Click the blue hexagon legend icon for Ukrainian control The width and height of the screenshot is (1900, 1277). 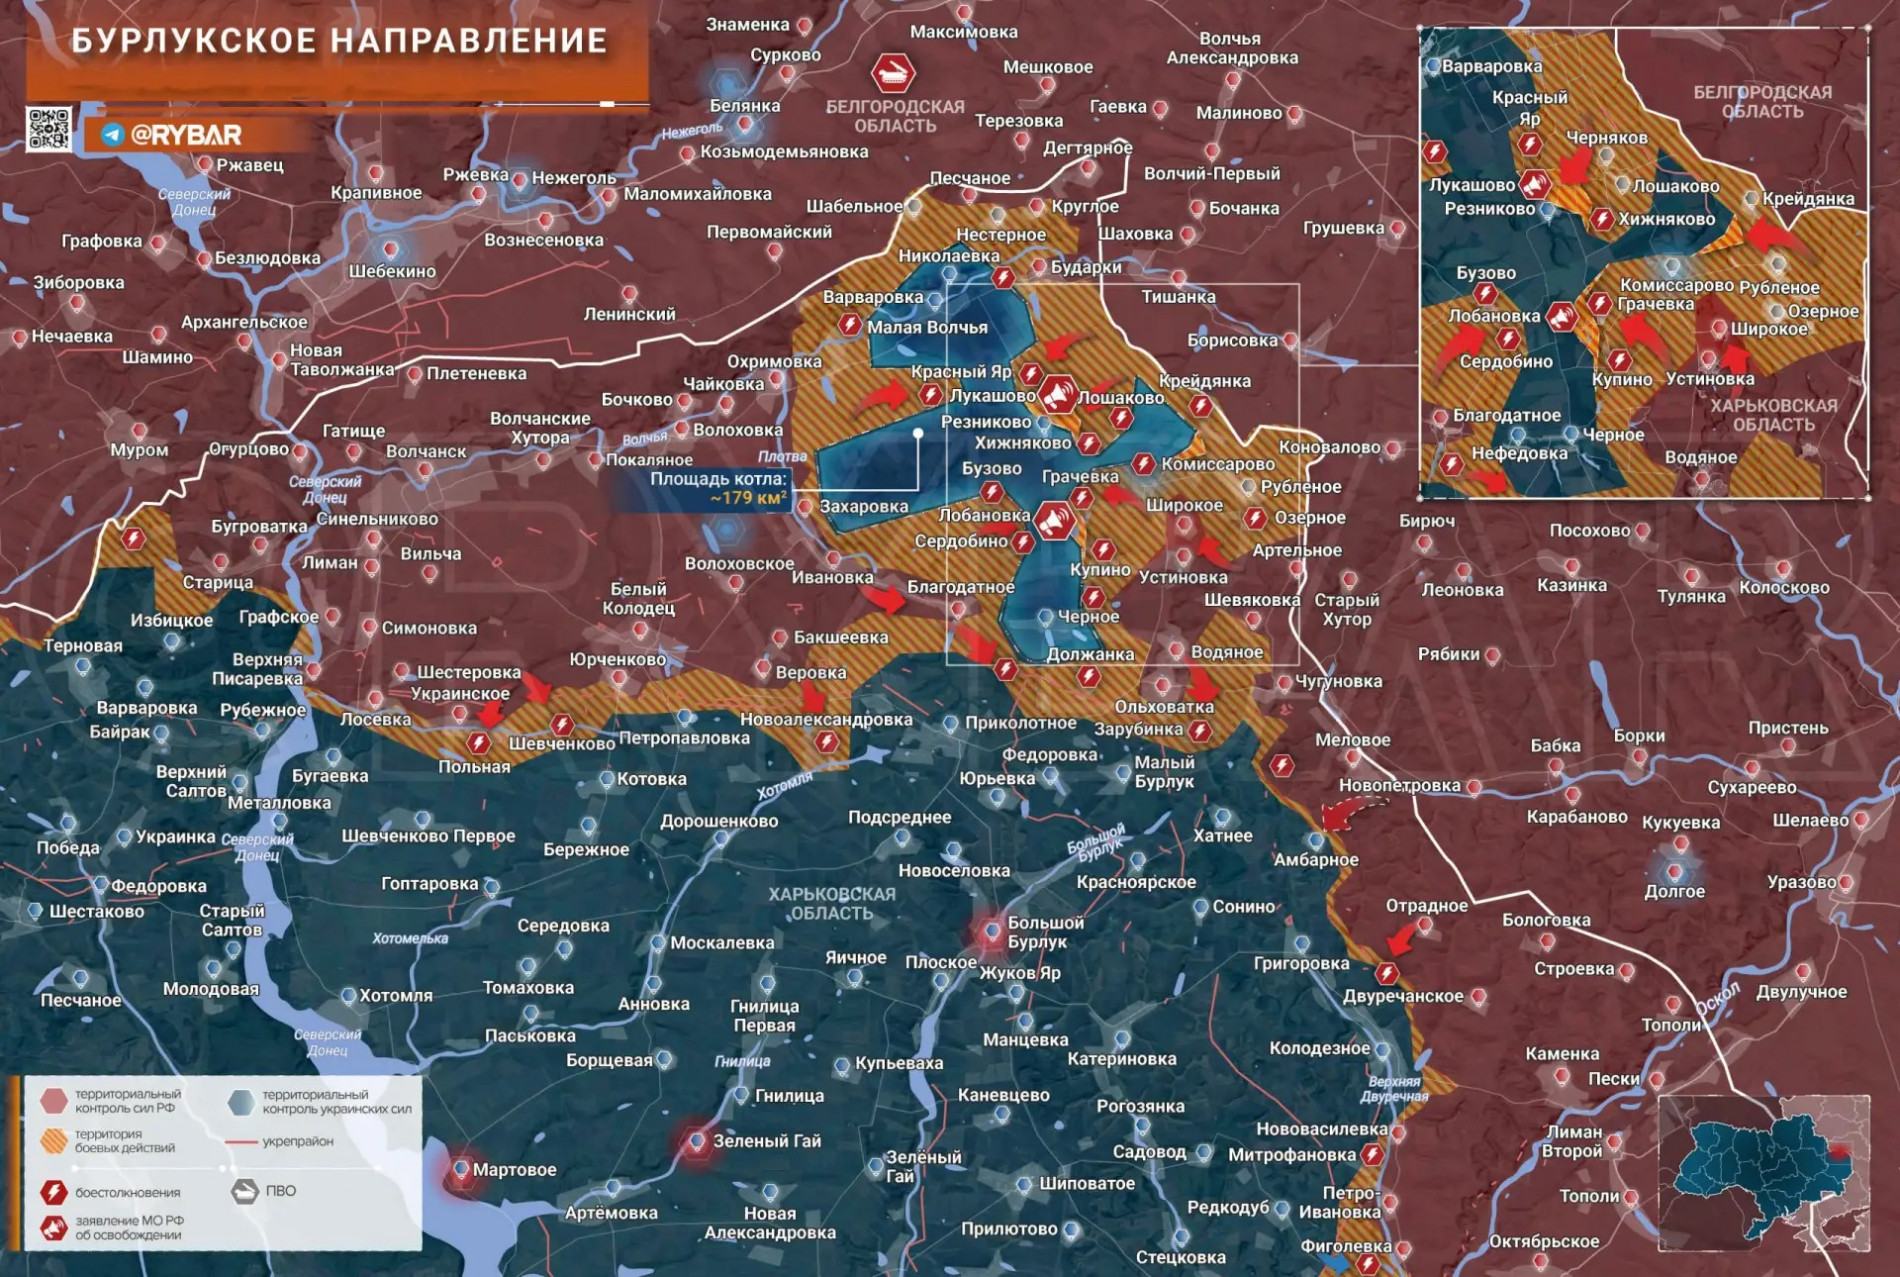point(242,1102)
